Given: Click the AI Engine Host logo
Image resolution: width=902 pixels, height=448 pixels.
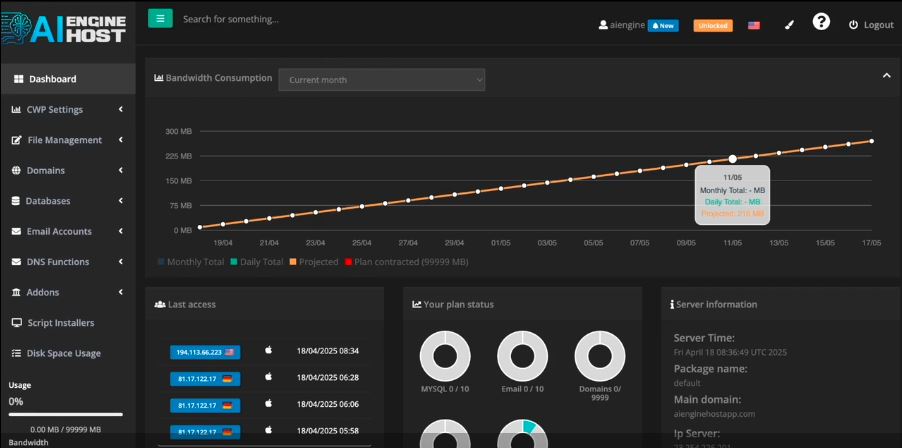Looking at the screenshot, I should coord(63,29).
